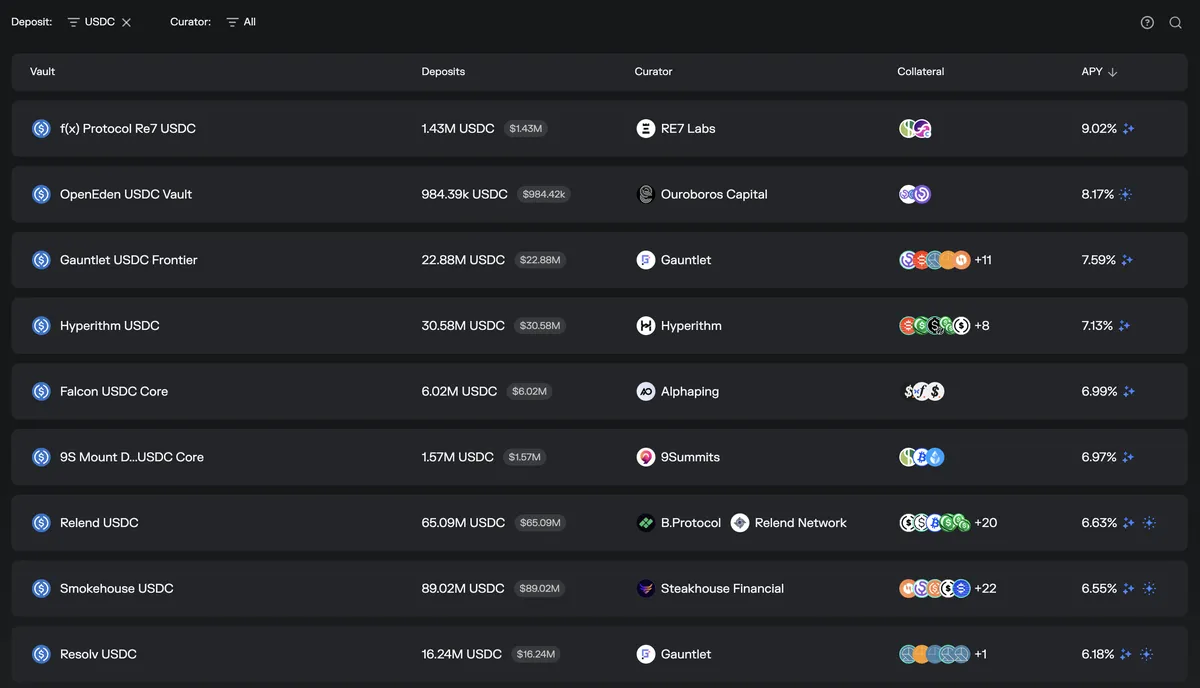This screenshot has width=1200, height=688.
Task: Click sparkle rewards icon beside 7.13% APY
Action: (1125, 326)
